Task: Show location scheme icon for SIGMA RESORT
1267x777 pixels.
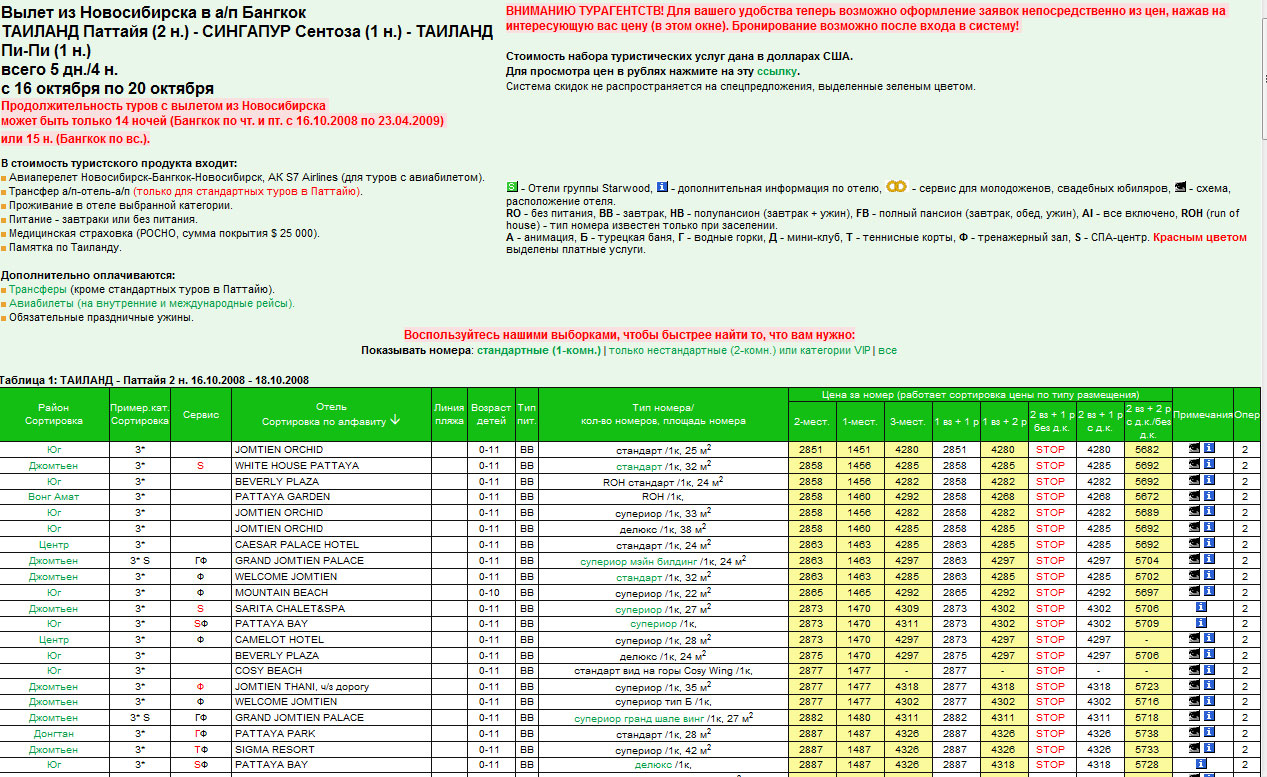Action: coord(1194,749)
